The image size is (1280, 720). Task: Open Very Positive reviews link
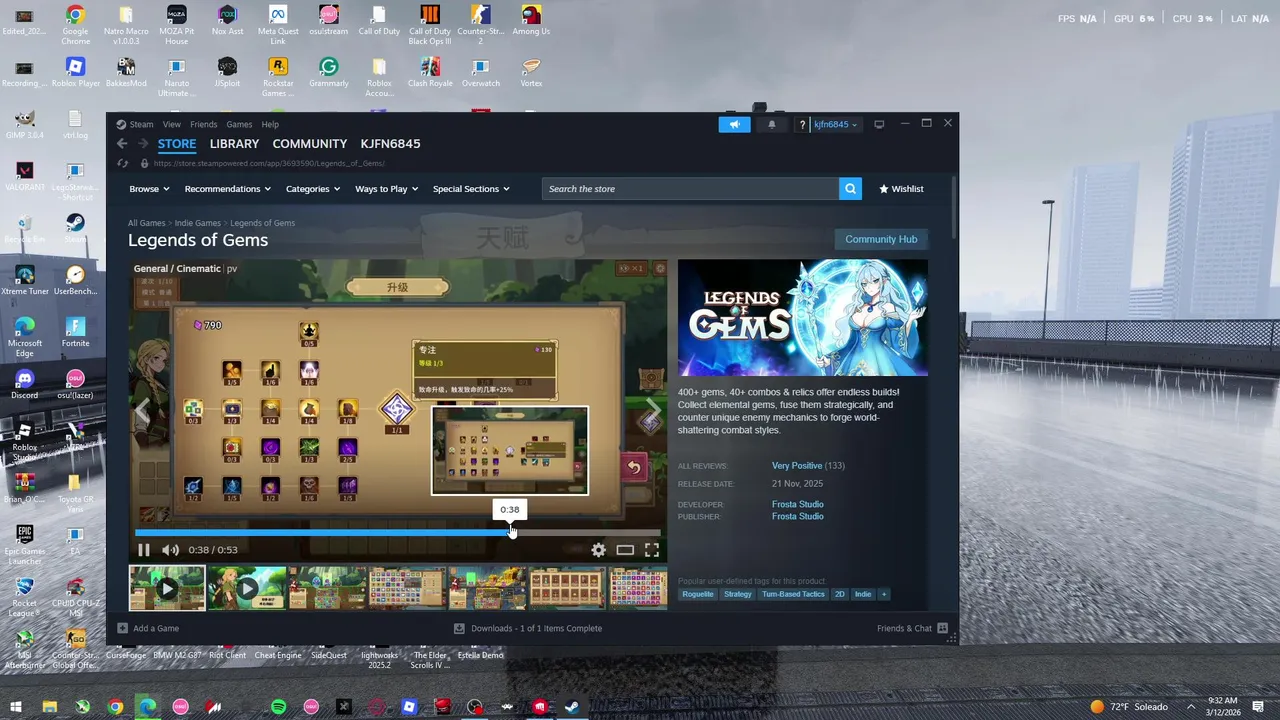point(797,466)
